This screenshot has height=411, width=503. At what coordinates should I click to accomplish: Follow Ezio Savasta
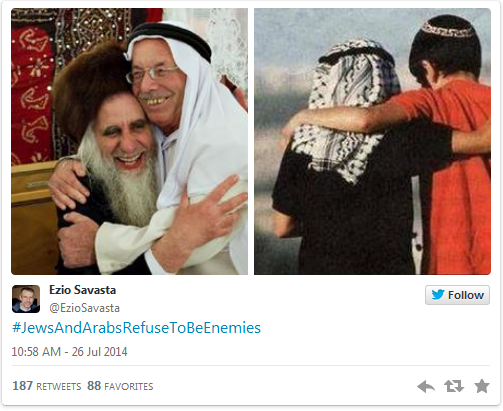[x=457, y=295]
